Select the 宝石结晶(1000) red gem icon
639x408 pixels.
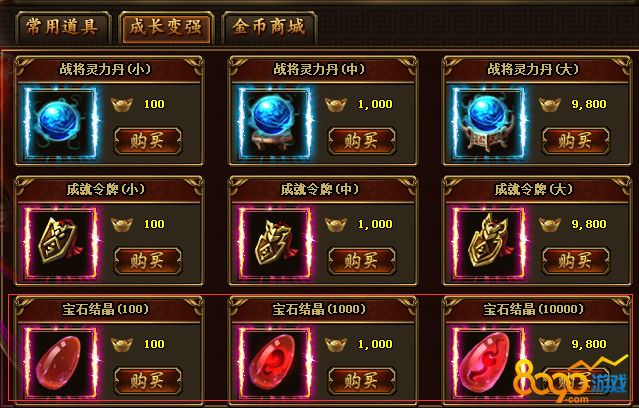coord(275,363)
